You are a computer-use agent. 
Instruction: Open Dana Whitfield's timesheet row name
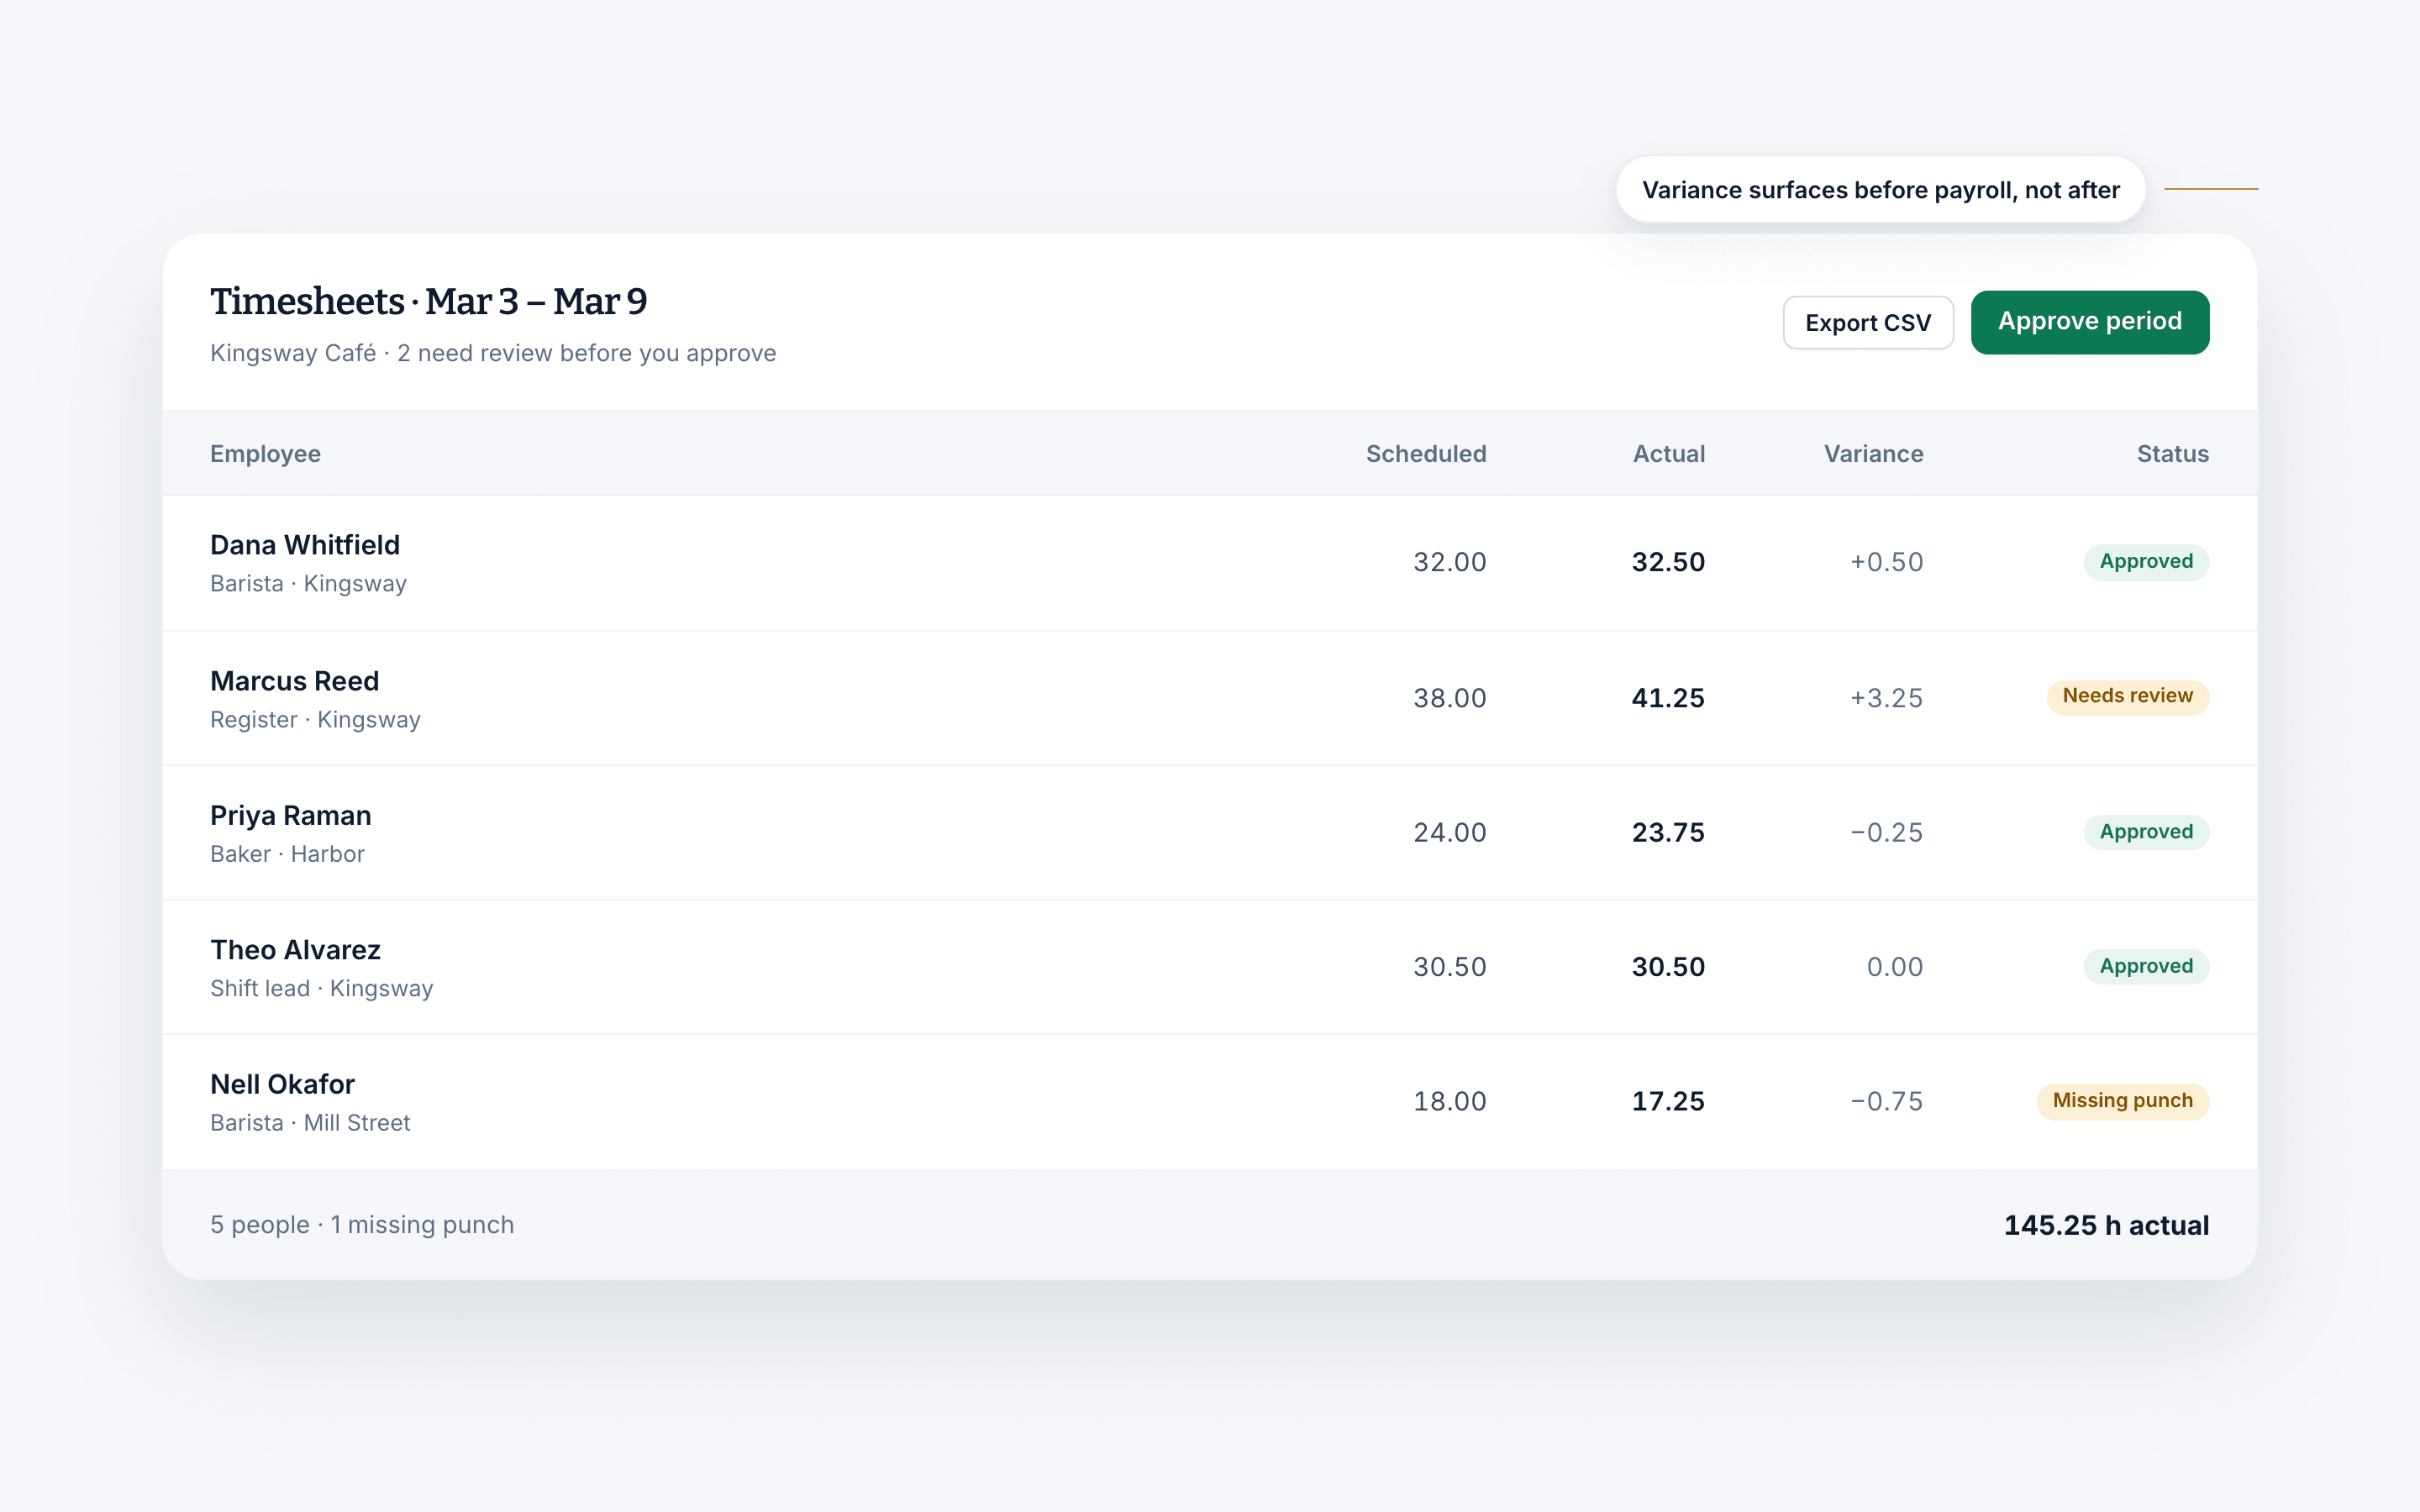(305, 545)
